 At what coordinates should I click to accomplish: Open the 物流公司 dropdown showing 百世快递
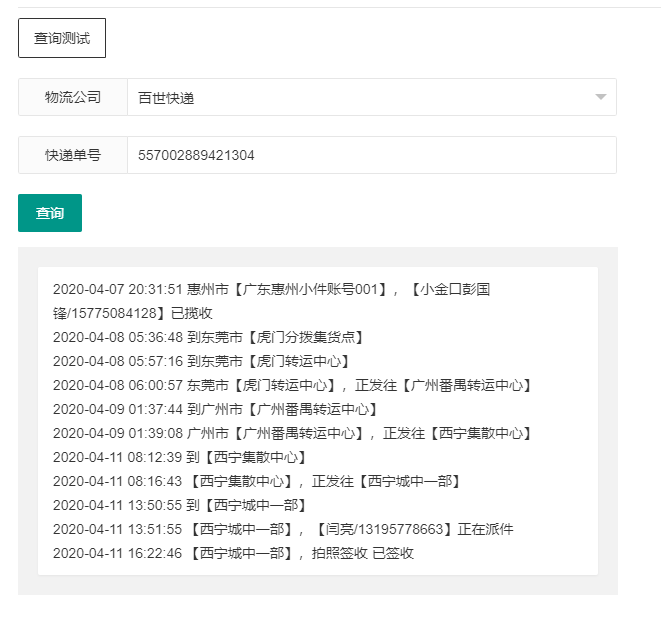[372, 97]
